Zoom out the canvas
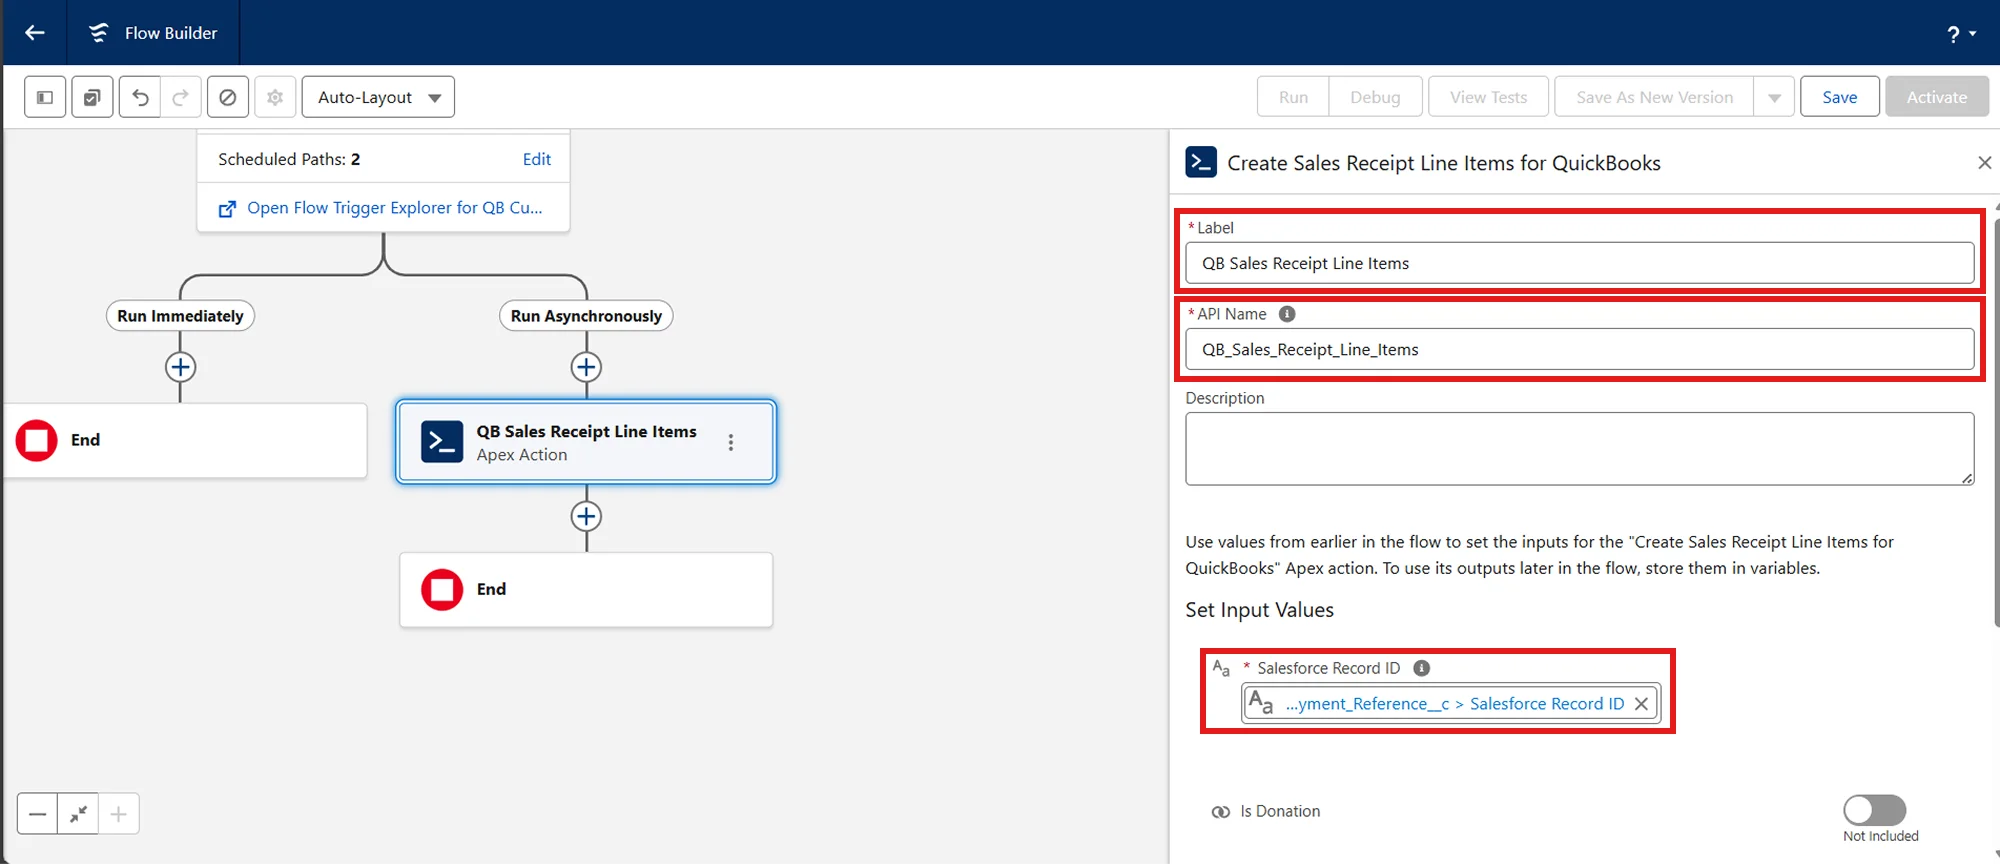Screen dimensions: 2000x864 pyautogui.click(x=37, y=814)
